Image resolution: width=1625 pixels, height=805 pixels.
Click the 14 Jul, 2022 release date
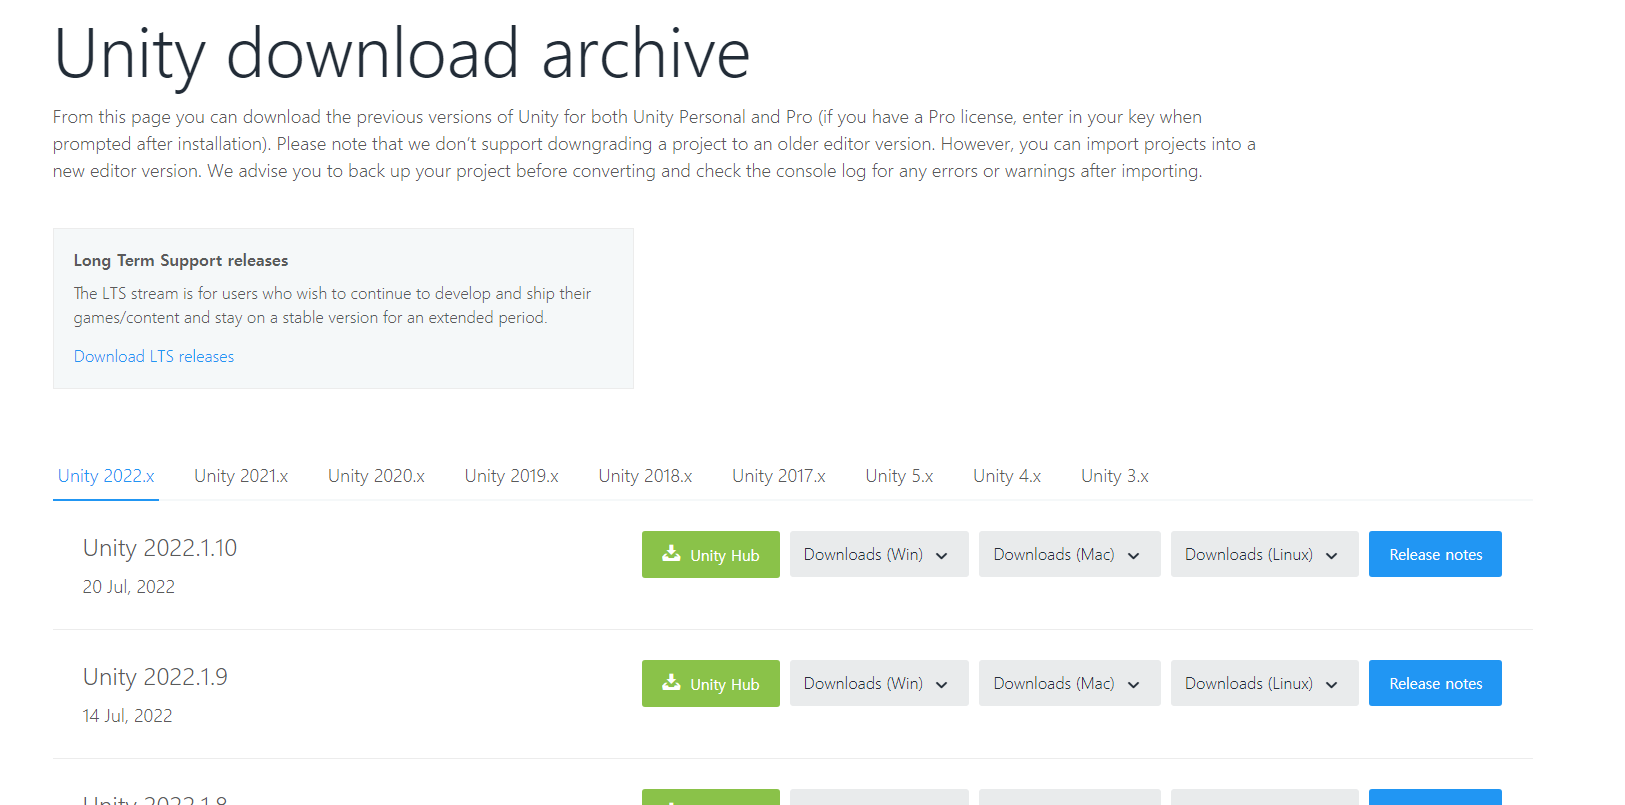coord(127,716)
